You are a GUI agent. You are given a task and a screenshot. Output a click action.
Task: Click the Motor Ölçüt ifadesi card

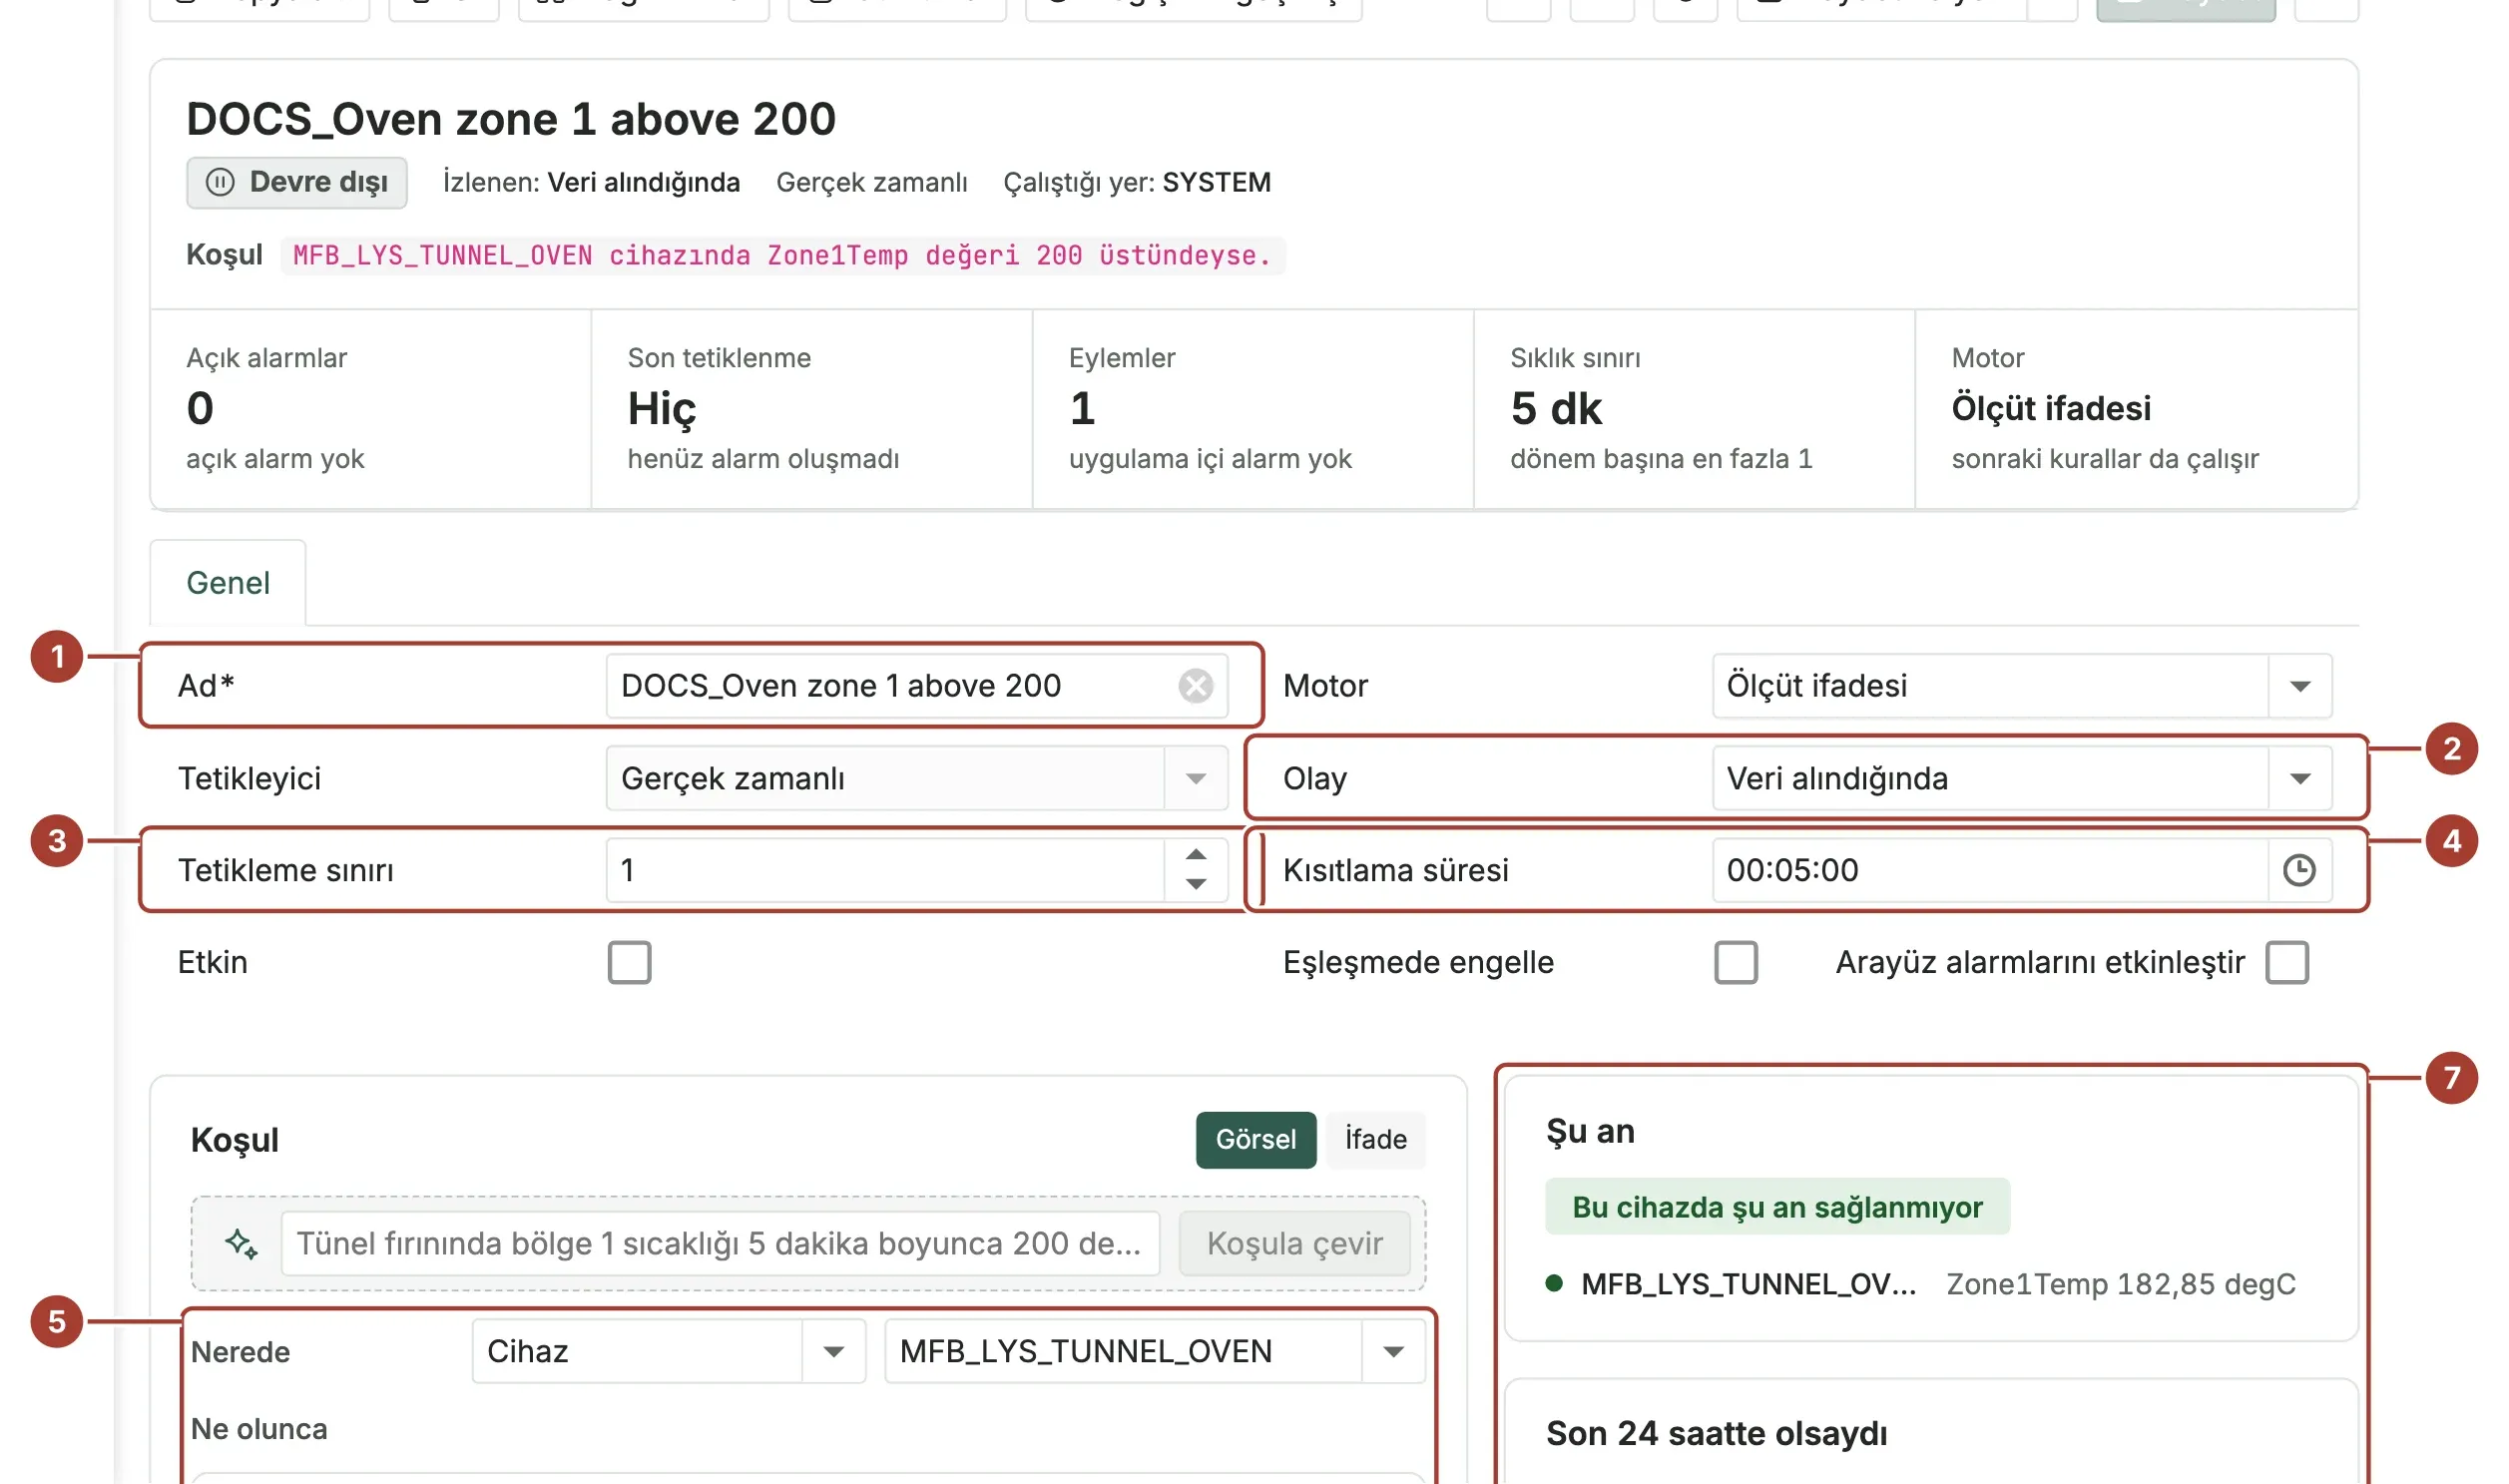click(x=2136, y=408)
